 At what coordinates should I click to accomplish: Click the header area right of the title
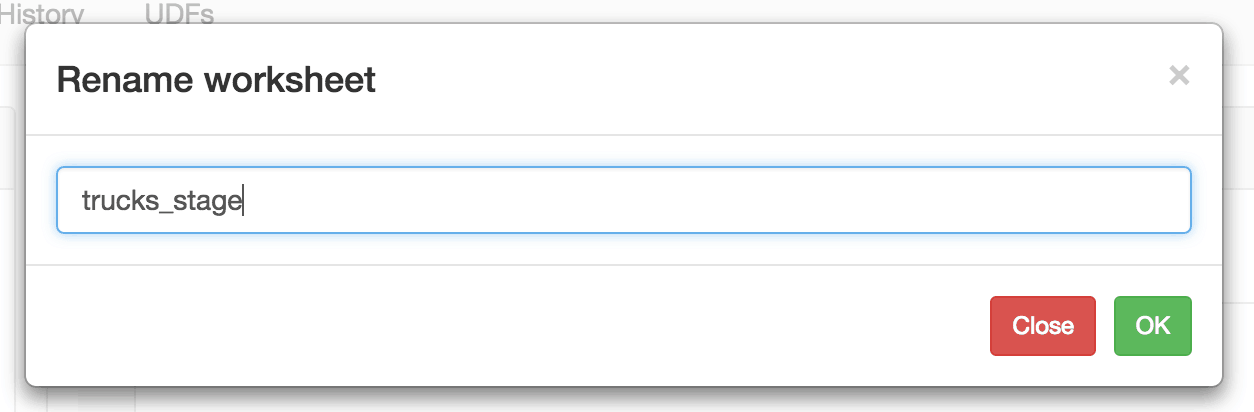(x=770, y=79)
